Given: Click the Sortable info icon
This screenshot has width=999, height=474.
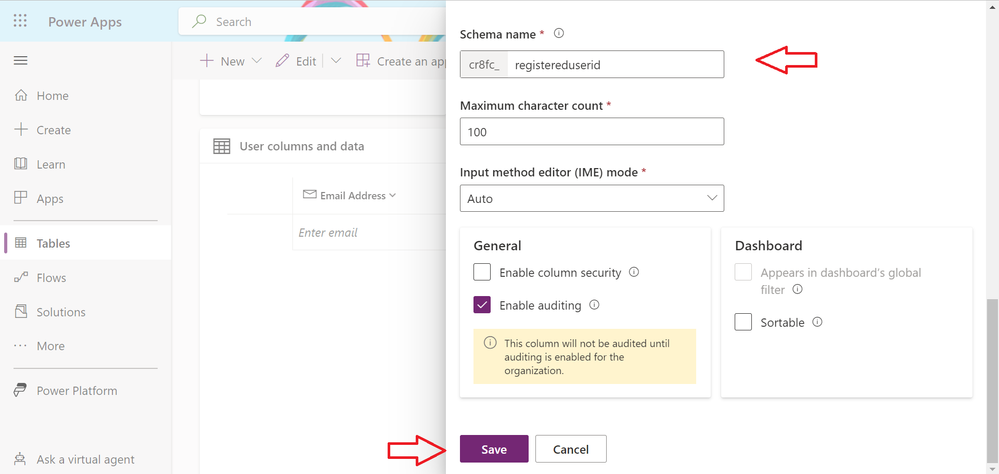Looking at the screenshot, I should [x=817, y=322].
